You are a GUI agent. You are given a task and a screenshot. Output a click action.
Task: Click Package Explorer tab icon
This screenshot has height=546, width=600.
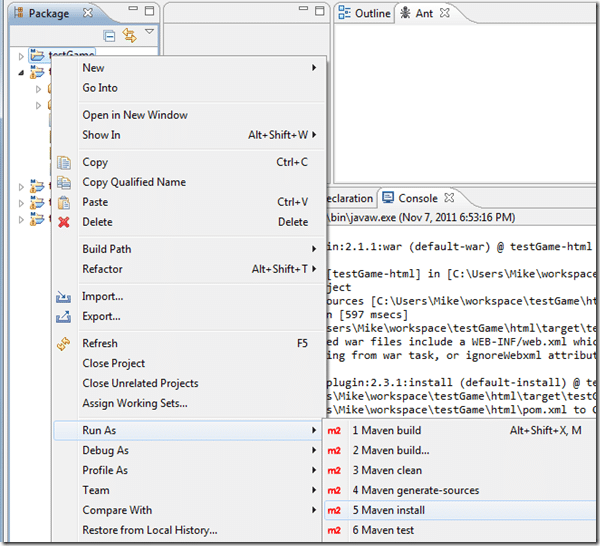[x=19, y=13]
